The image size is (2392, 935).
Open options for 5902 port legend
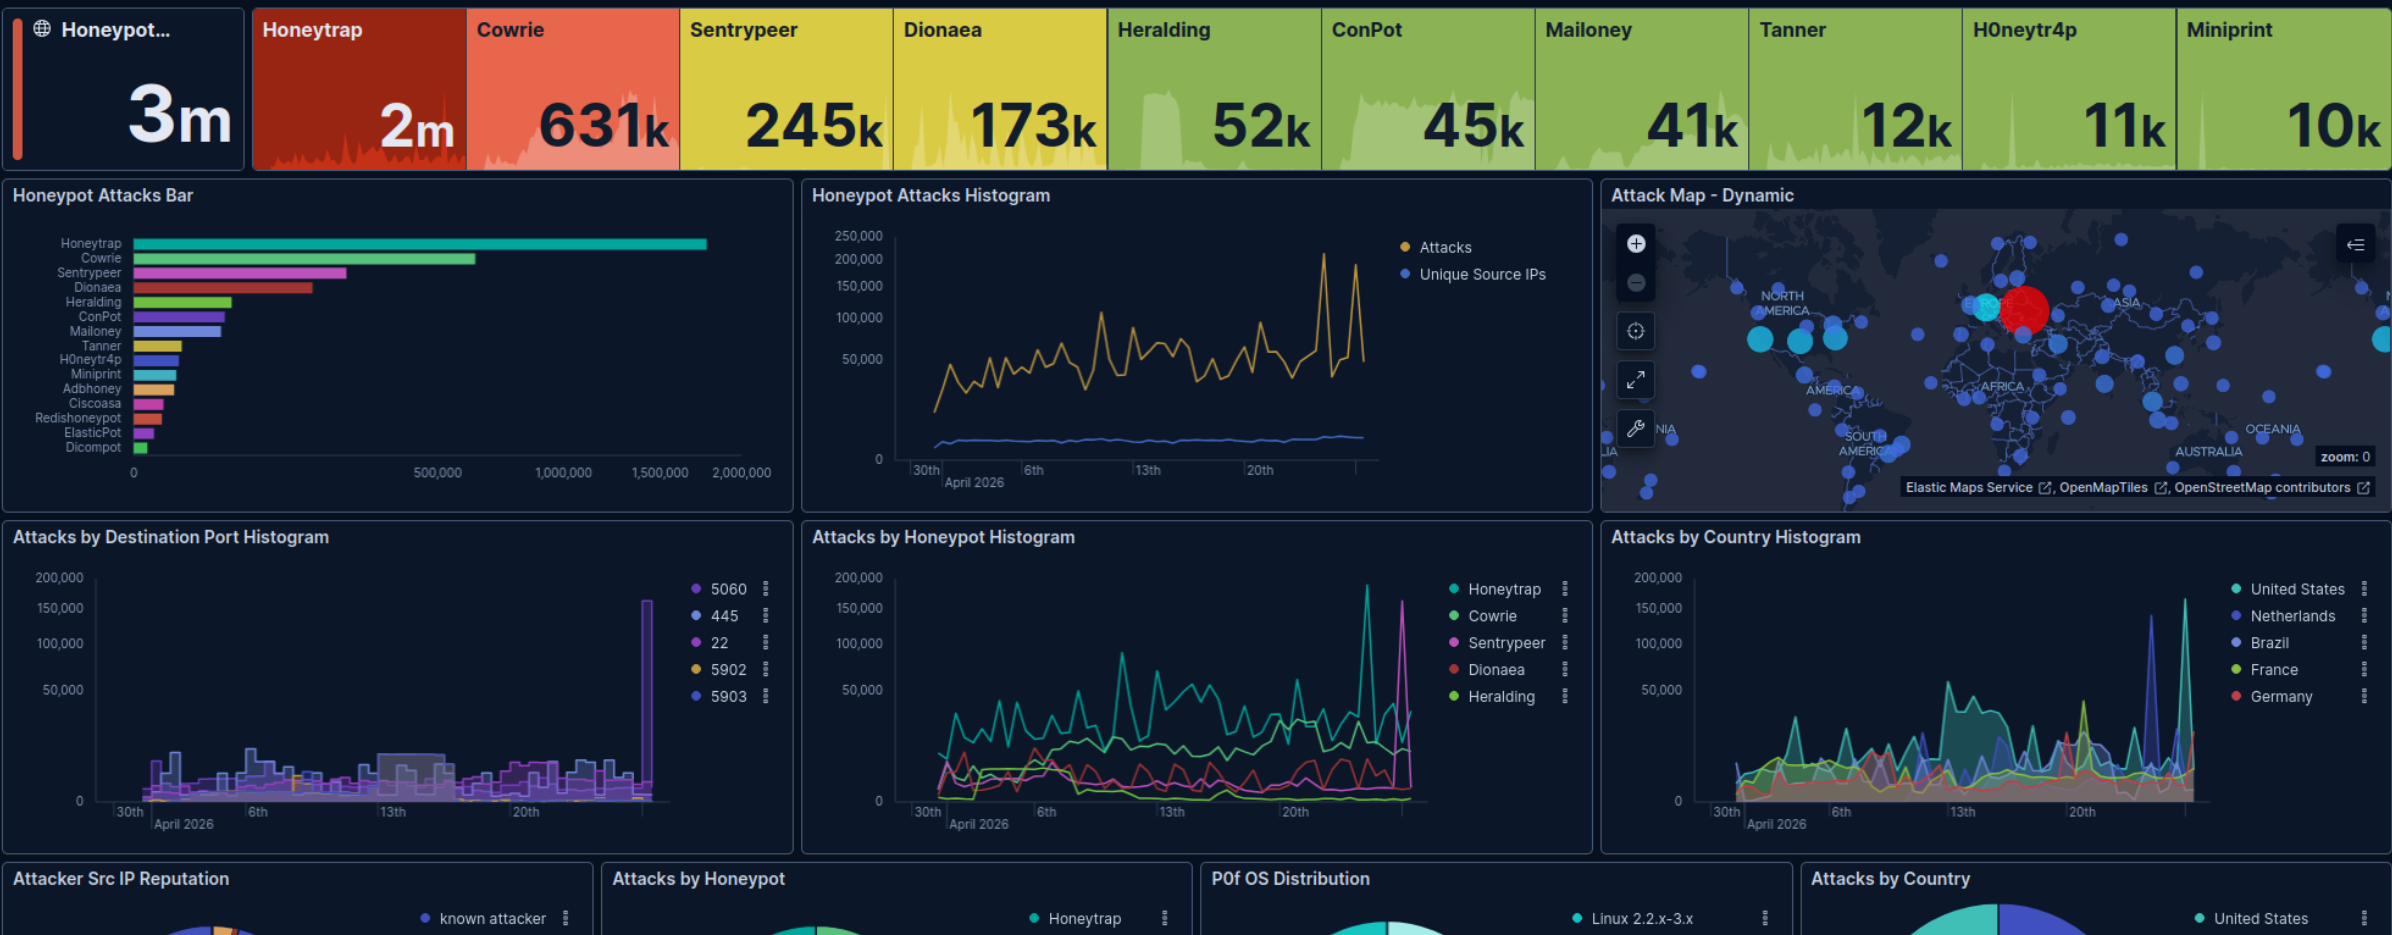766,670
